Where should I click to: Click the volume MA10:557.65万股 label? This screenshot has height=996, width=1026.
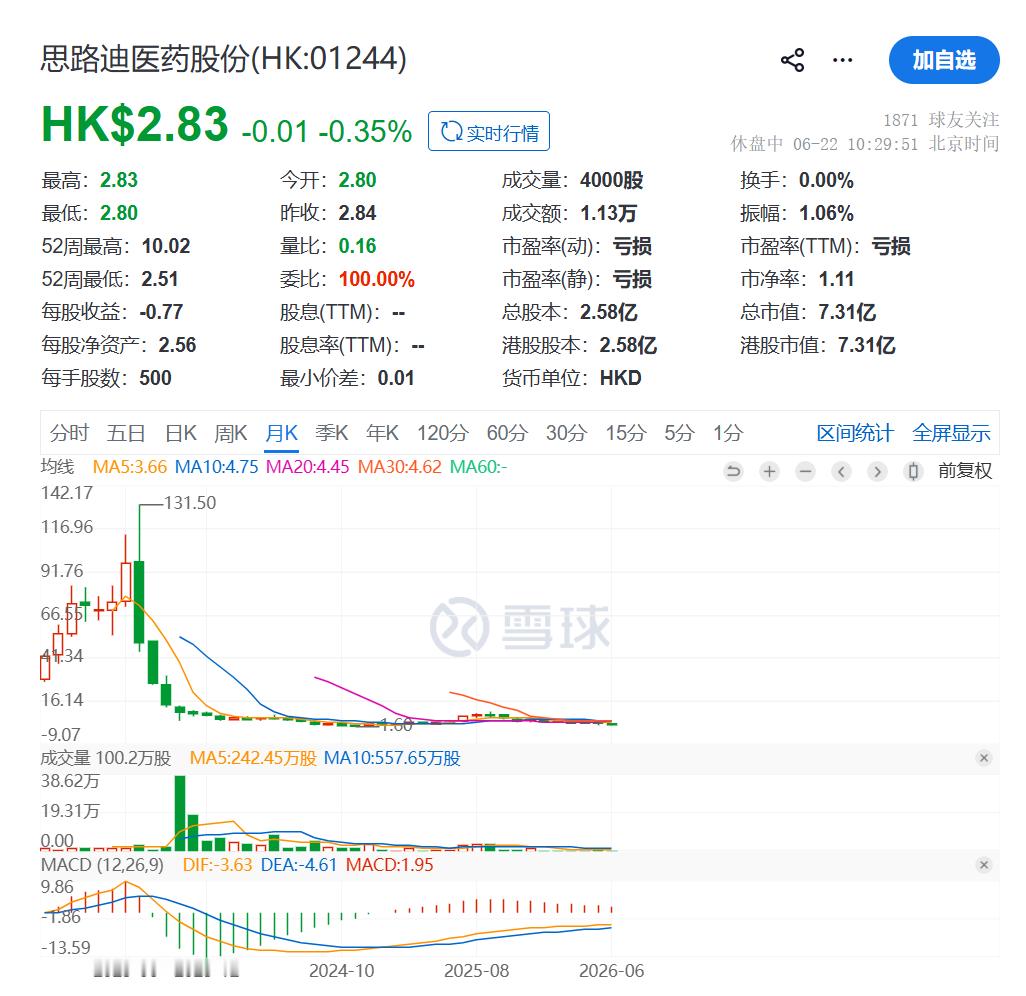click(x=392, y=758)
